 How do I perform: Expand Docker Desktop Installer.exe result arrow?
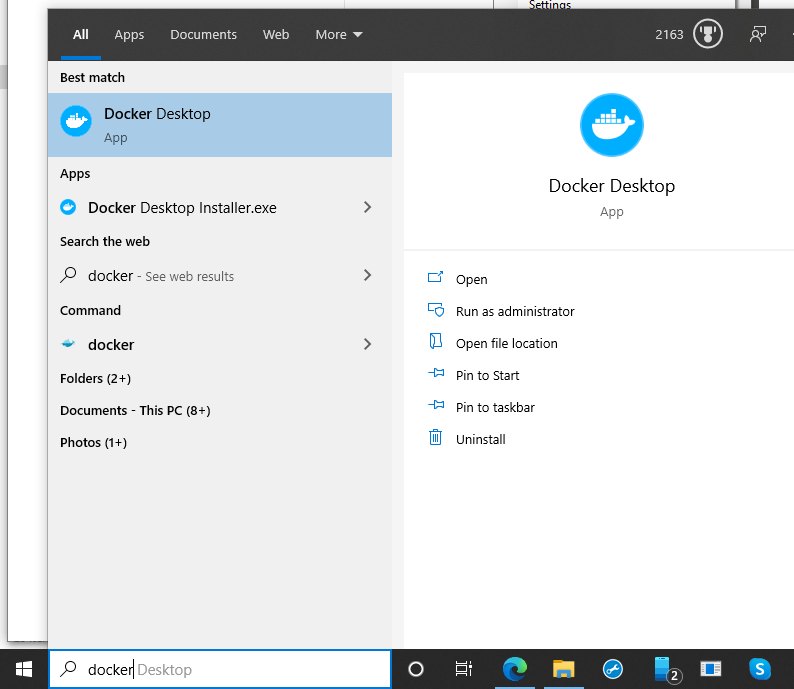(368, 207)
